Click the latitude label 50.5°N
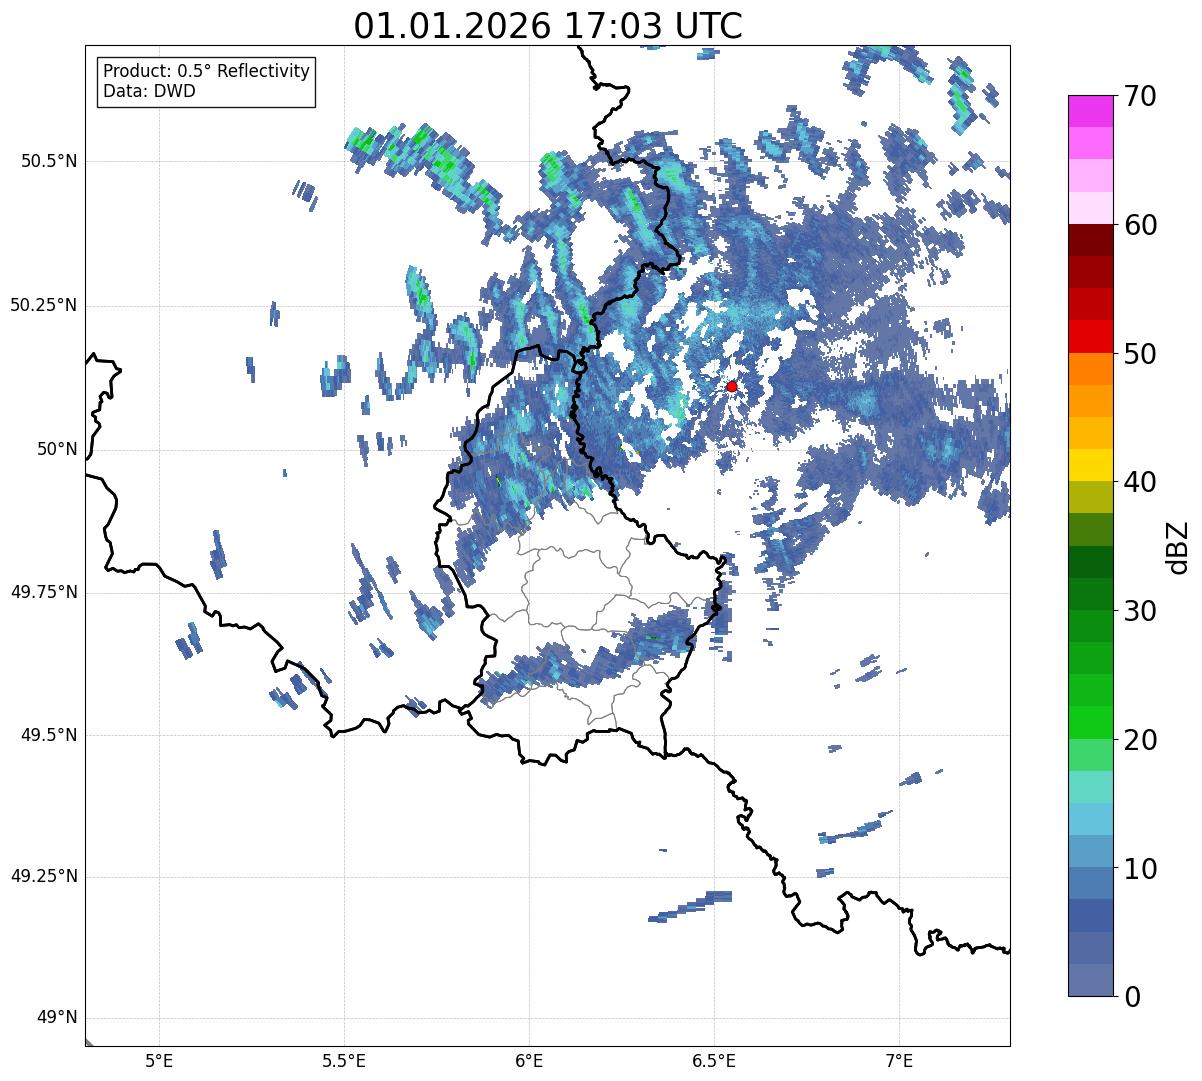The width and height of the screenshot is (1202, 1081). click(49, 161)
